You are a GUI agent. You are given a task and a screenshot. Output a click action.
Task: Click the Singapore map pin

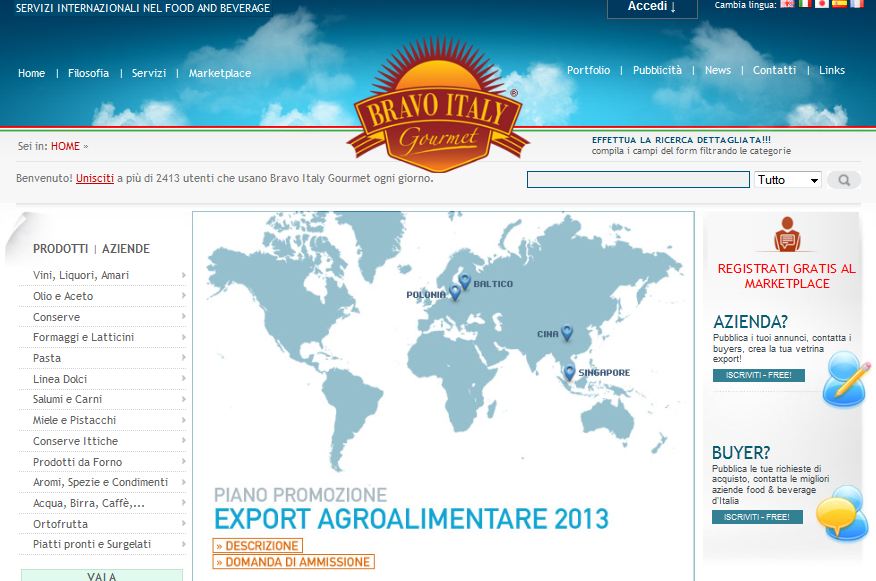(x=569, y=372)
